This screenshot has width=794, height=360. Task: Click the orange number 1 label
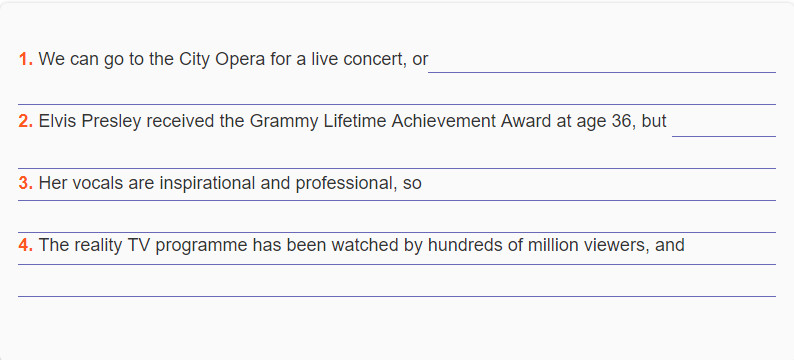(26, 59)
